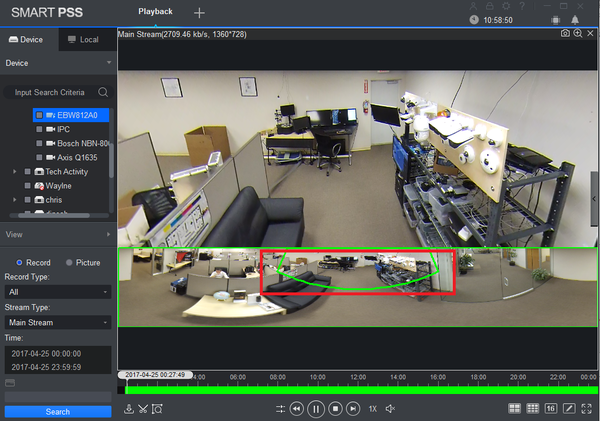Take snapshot with camera icon
This screenshot has width=600, height=421.
565,34
